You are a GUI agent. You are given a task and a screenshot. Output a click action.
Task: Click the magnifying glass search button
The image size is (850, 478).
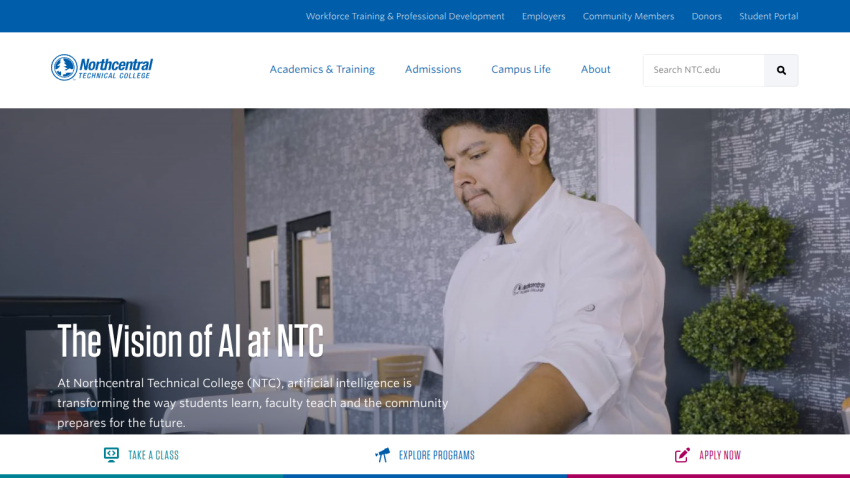(x=781, y=70)
